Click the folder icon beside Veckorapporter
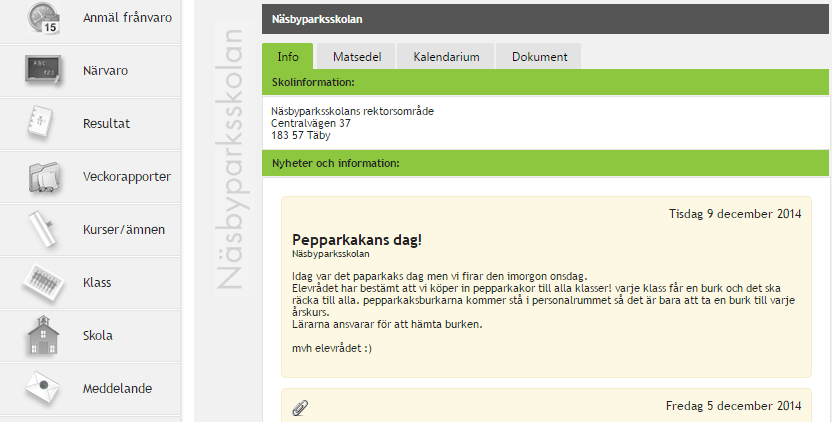 click(45, 177)
